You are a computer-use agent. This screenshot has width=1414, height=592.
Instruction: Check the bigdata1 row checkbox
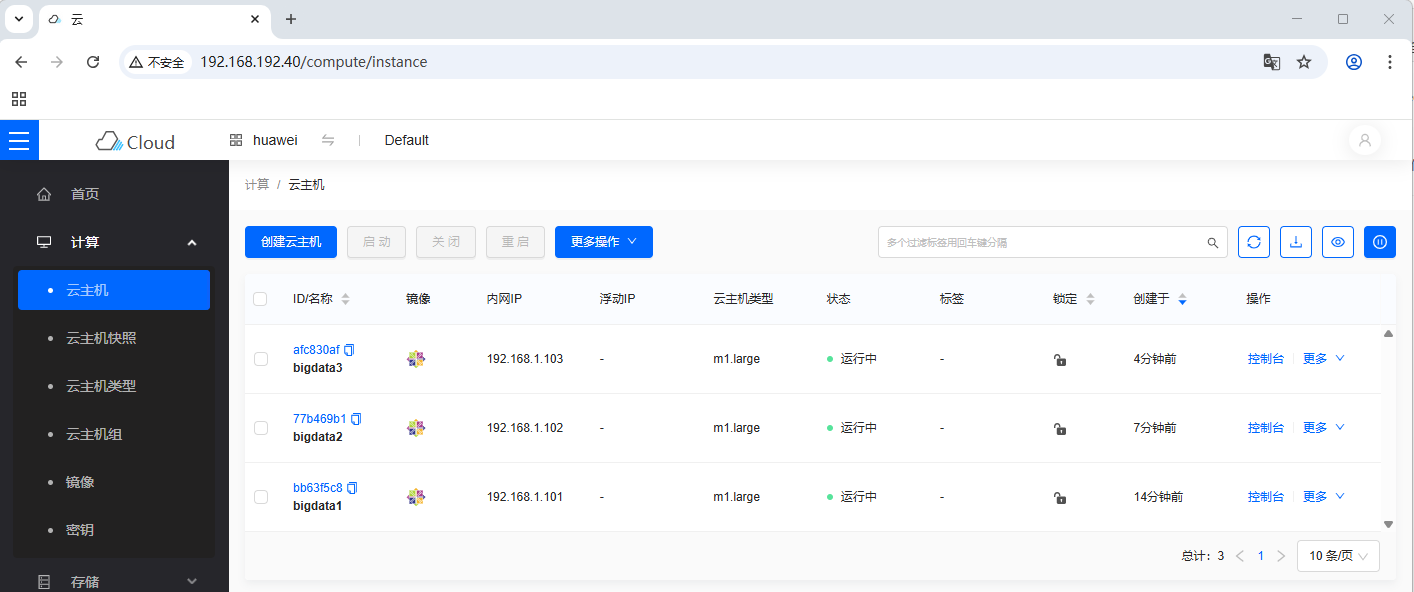click(261, 497)
